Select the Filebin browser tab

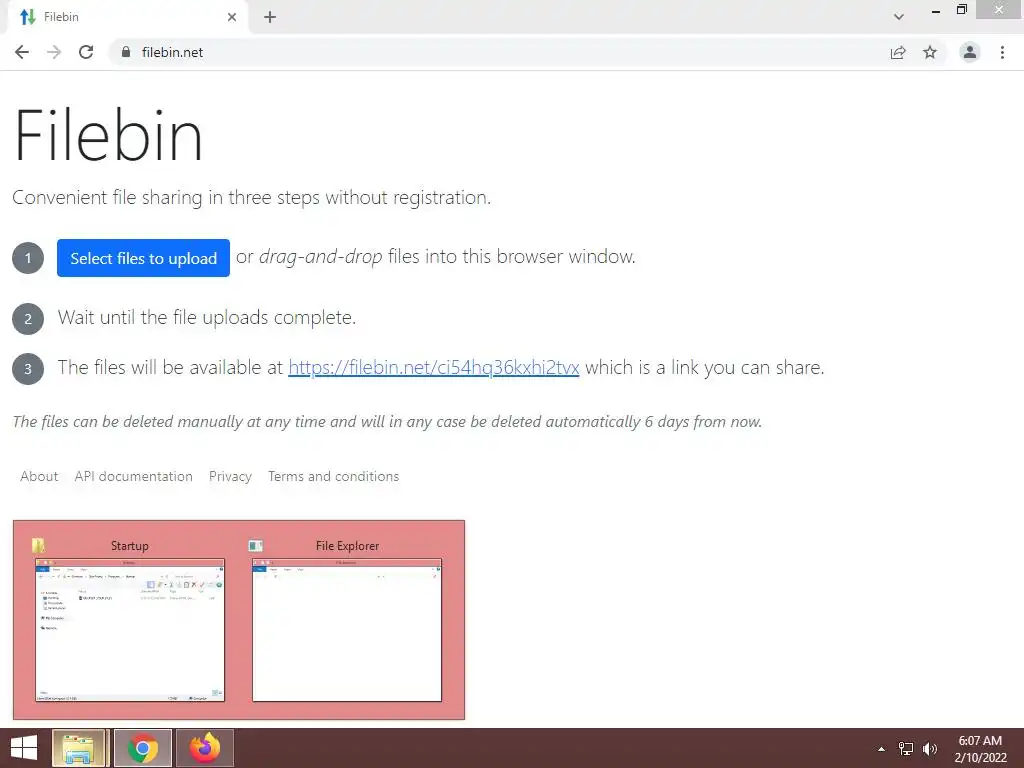127,17
